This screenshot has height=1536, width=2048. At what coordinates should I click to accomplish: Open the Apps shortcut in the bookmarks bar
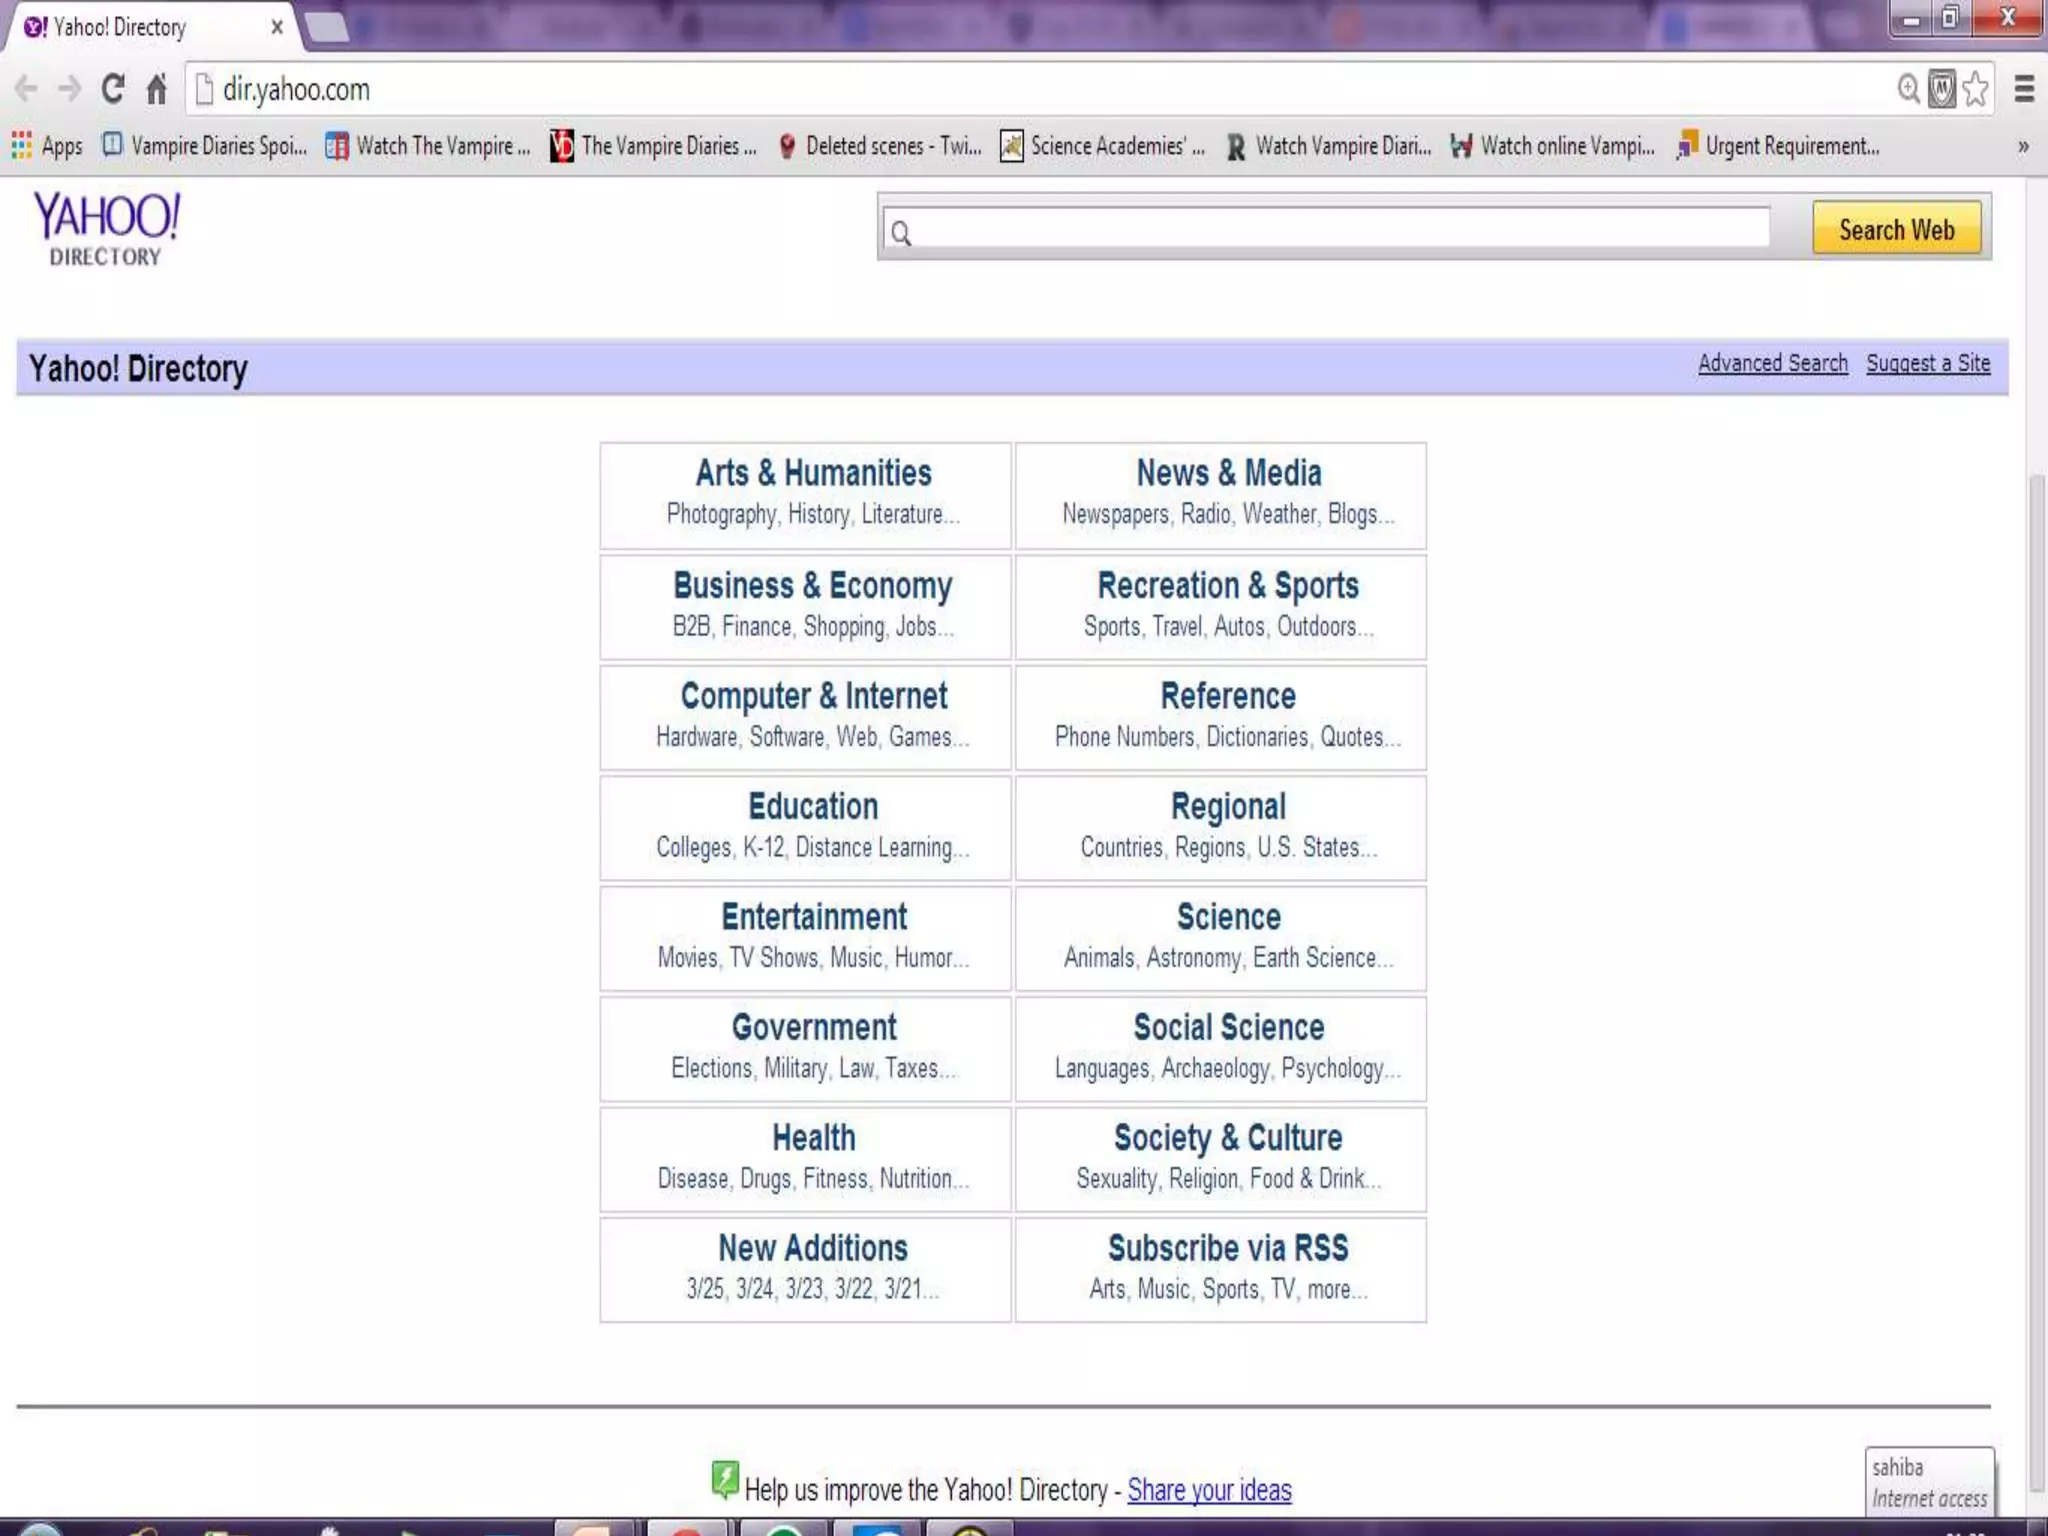point(47,146)
